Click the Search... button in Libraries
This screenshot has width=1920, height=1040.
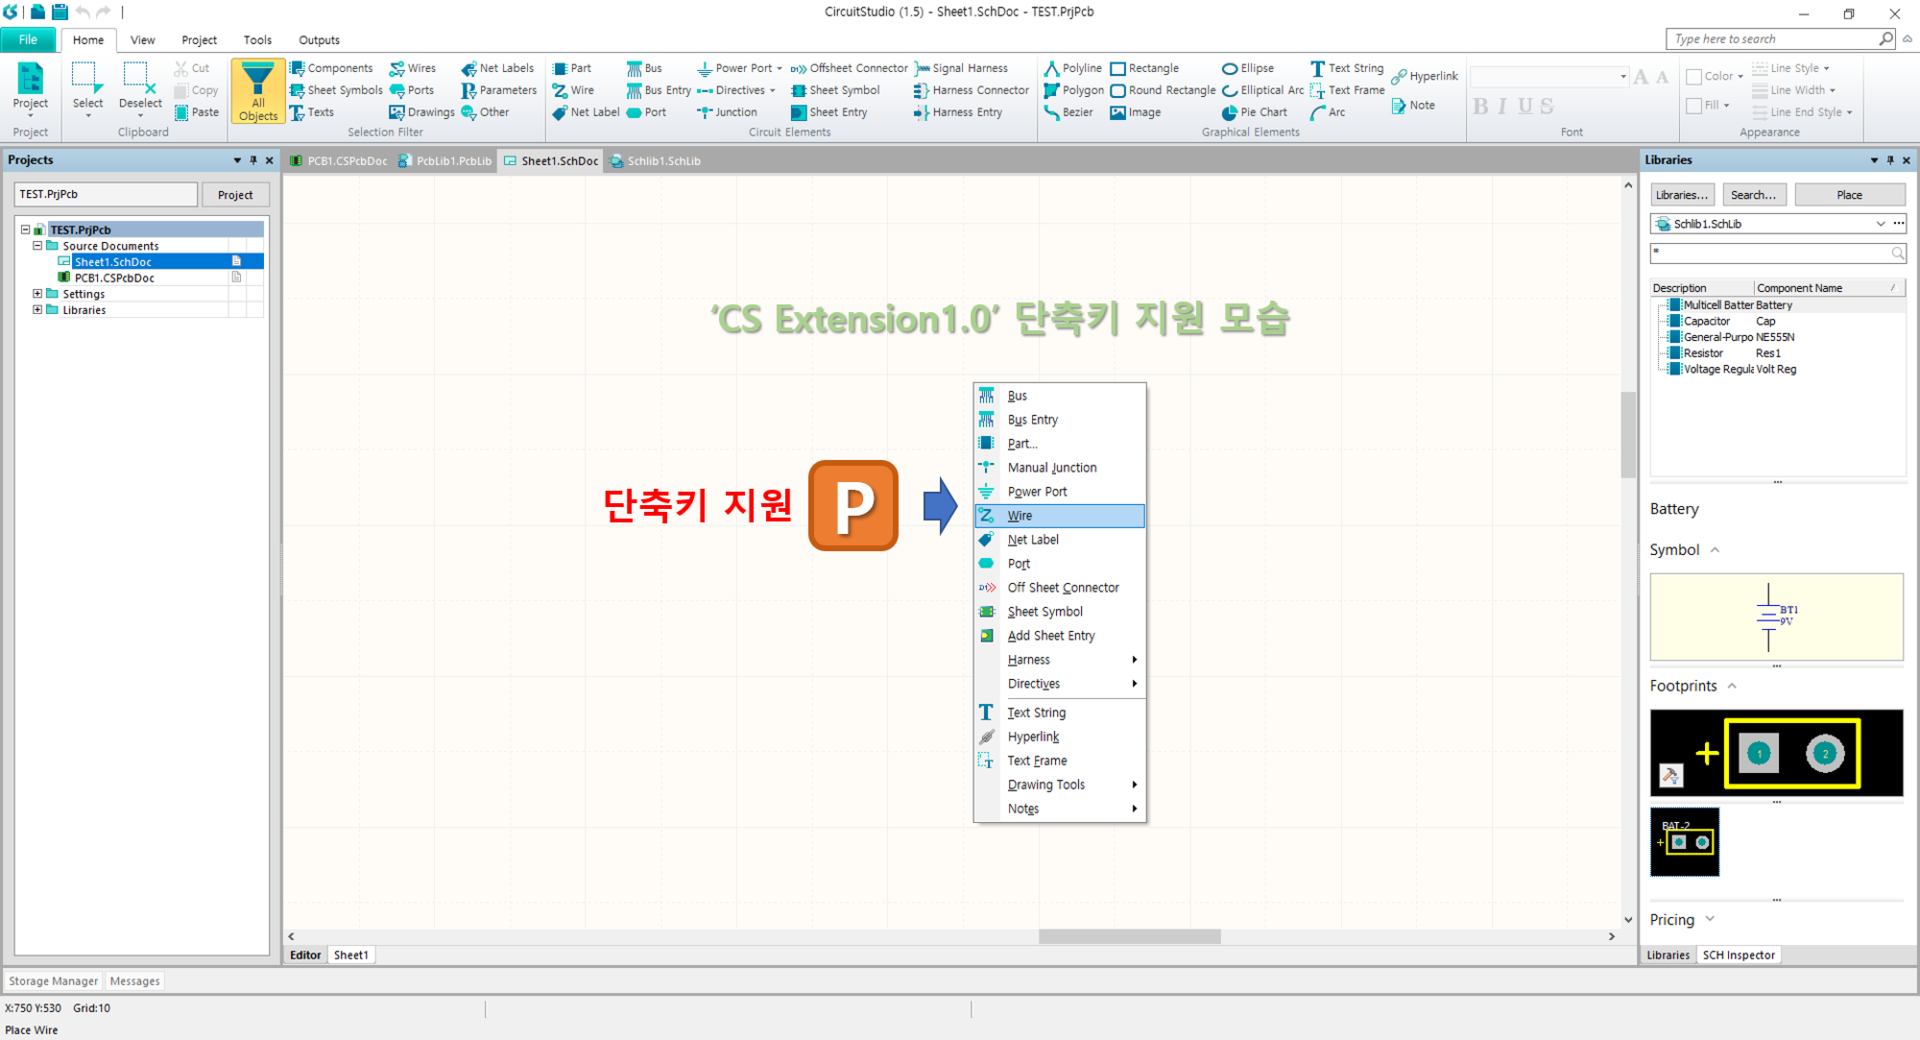coord(1754,195)
